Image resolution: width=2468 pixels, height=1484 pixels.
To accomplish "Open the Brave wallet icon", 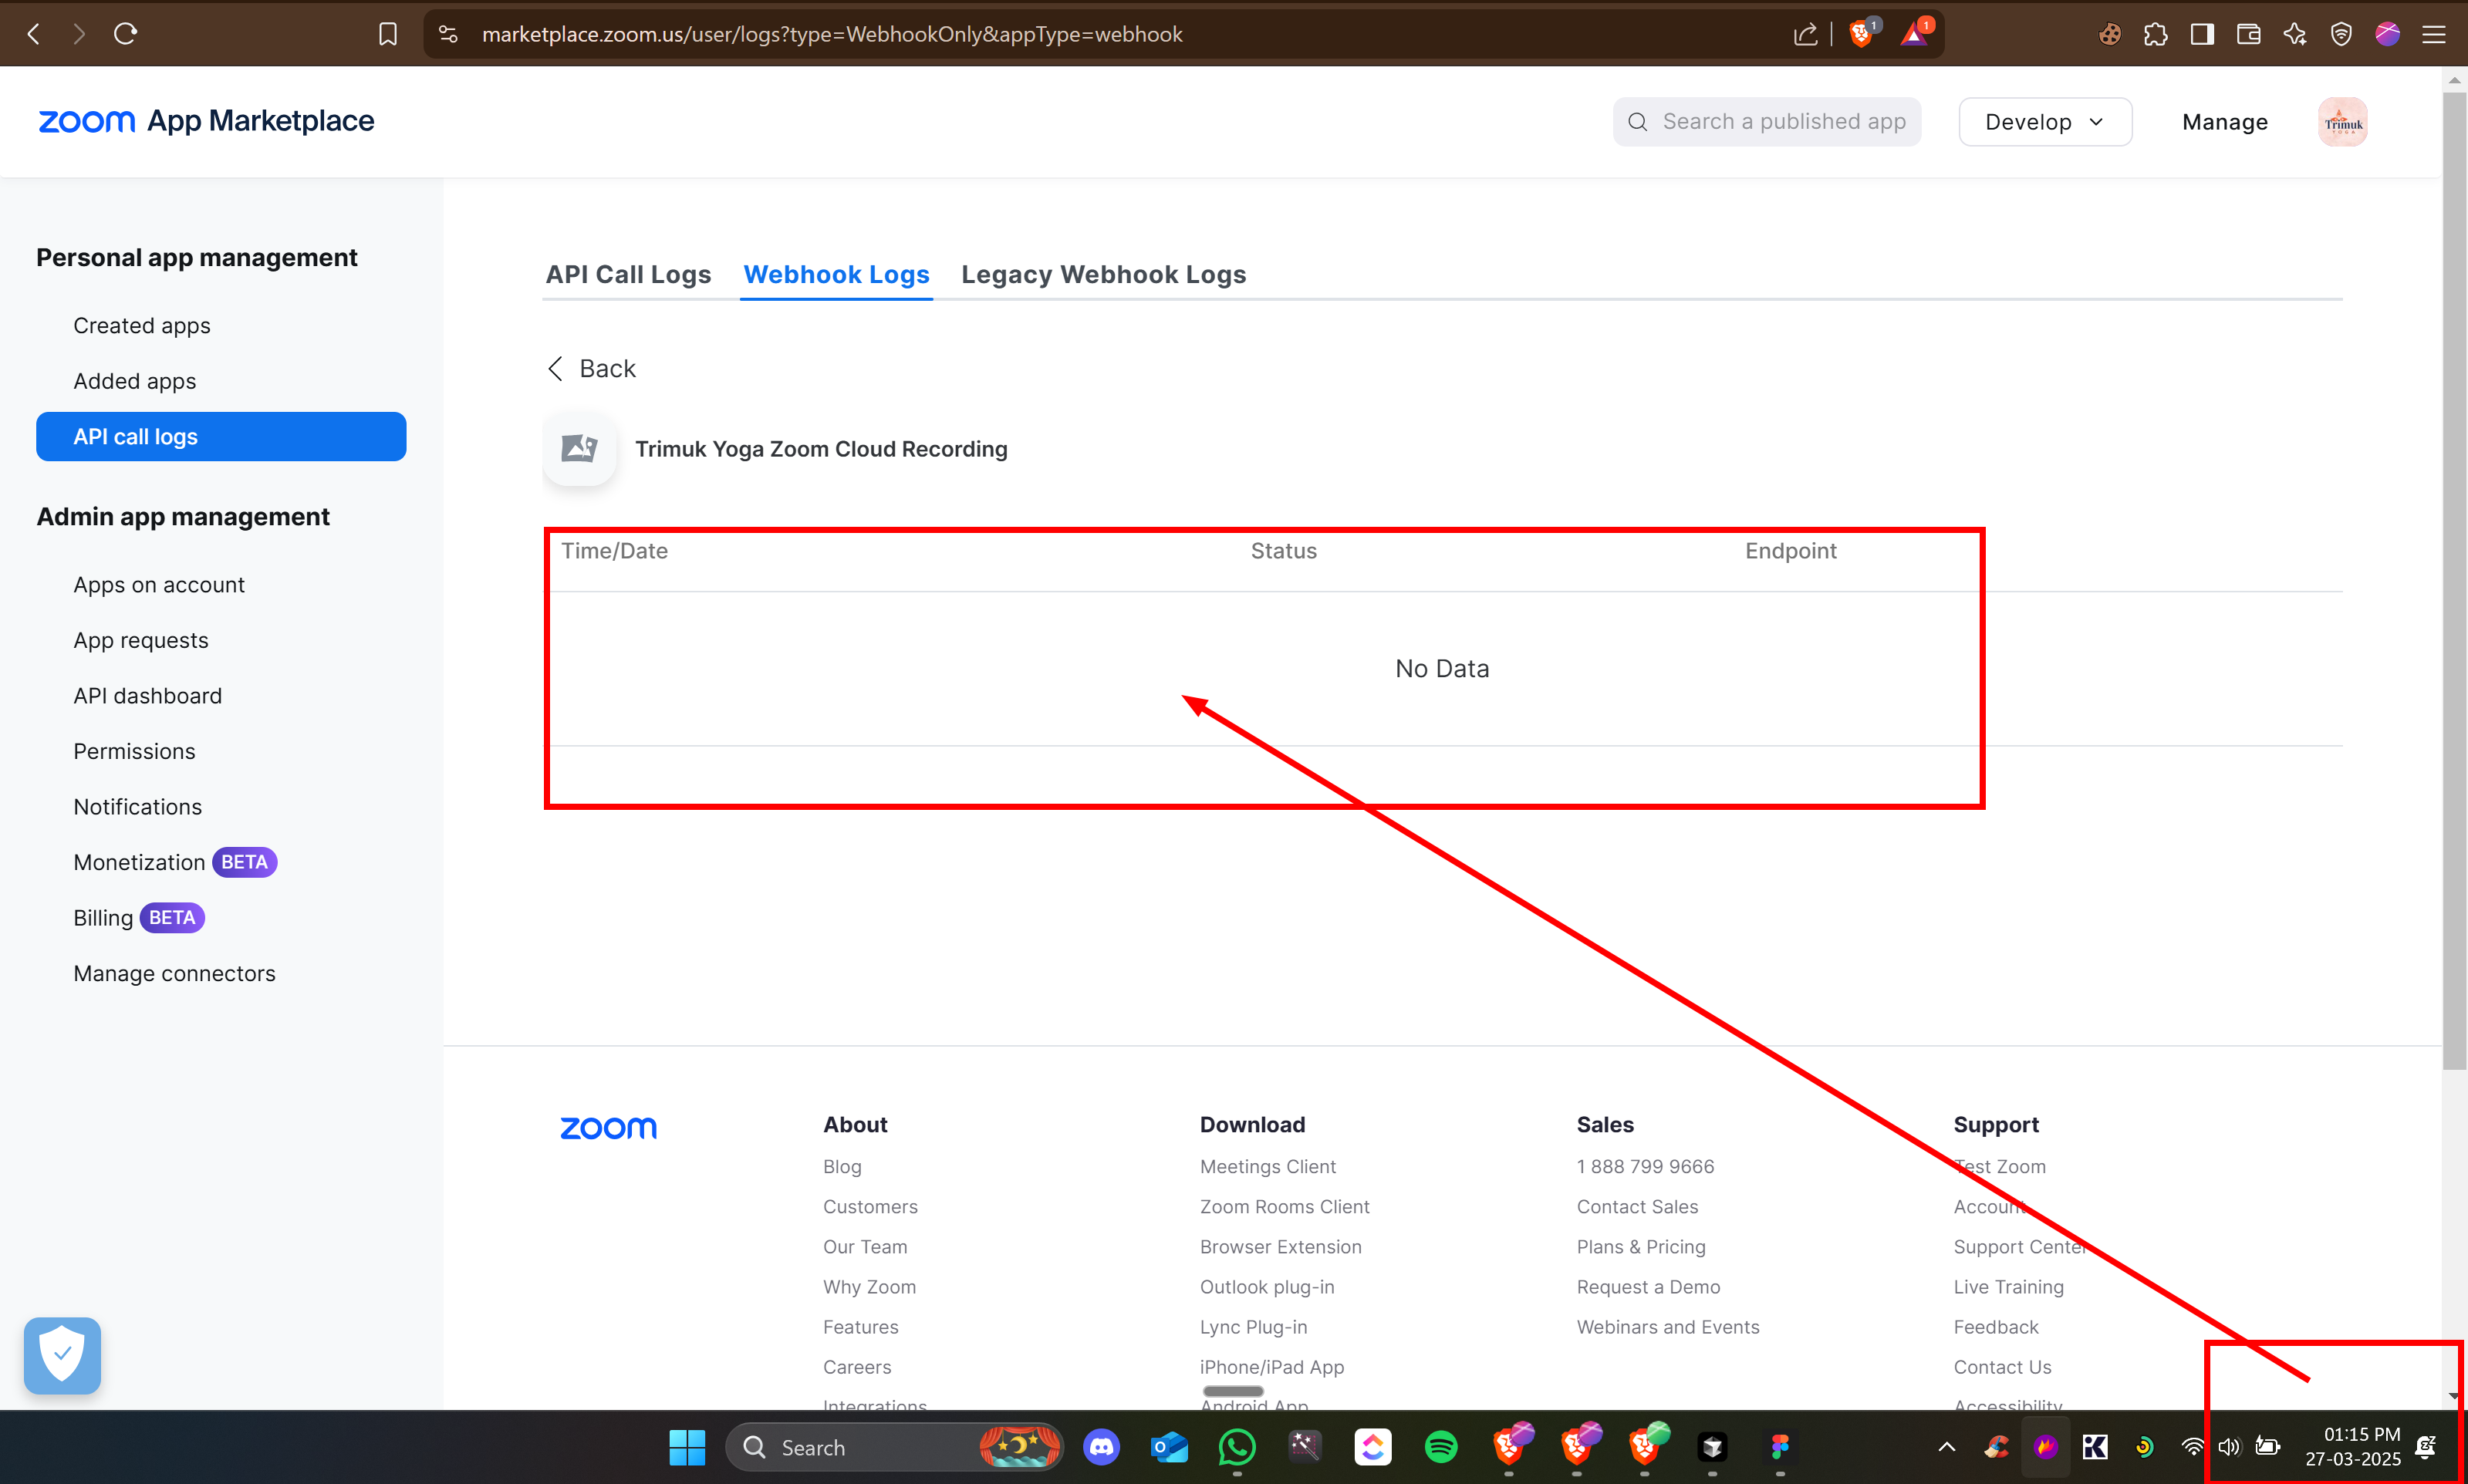I will coord(2248,34).
